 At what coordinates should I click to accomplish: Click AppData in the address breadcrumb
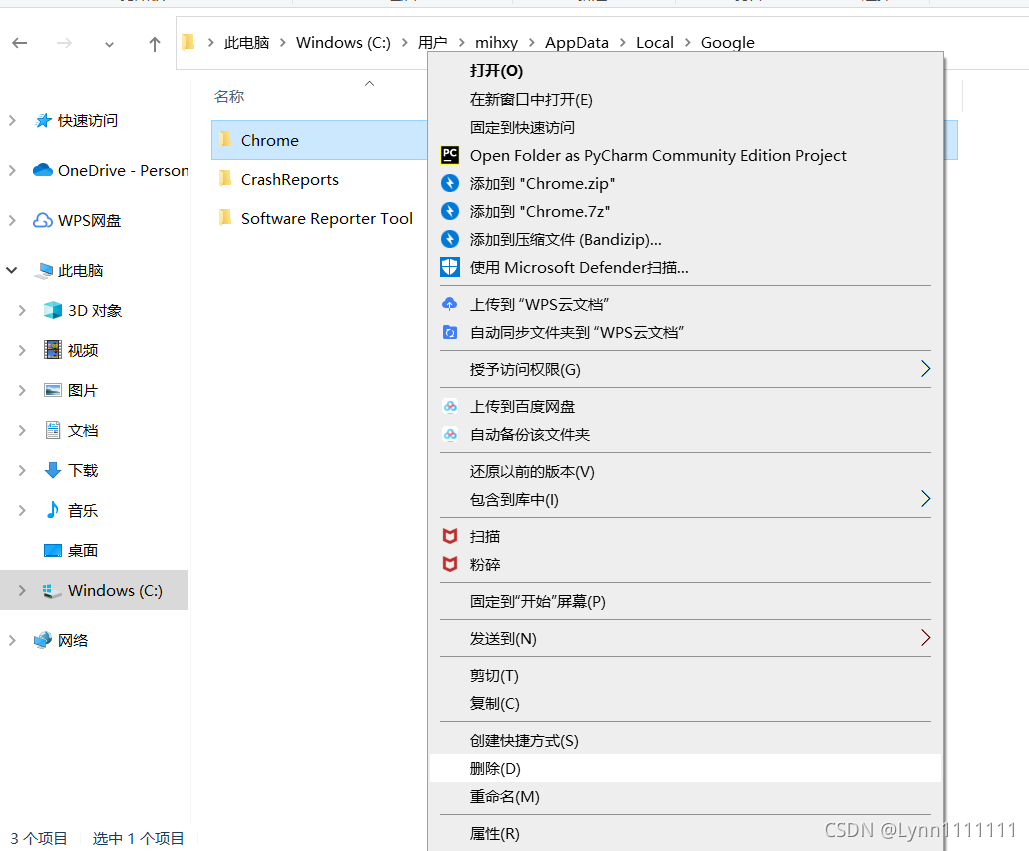point(577,43)
